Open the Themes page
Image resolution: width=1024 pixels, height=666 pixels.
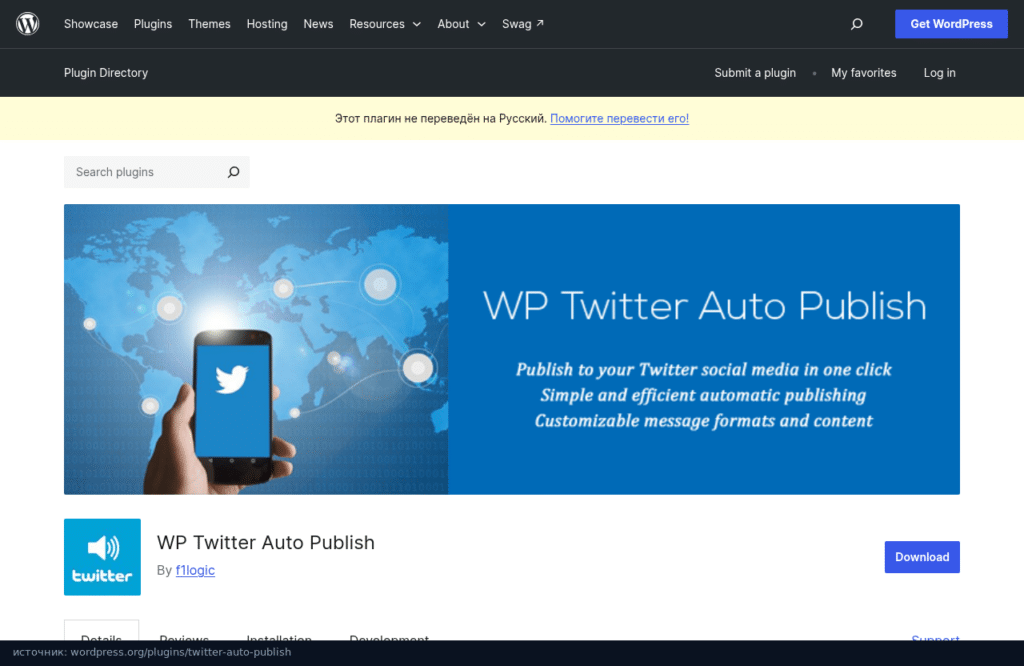(x=209, y=24)
